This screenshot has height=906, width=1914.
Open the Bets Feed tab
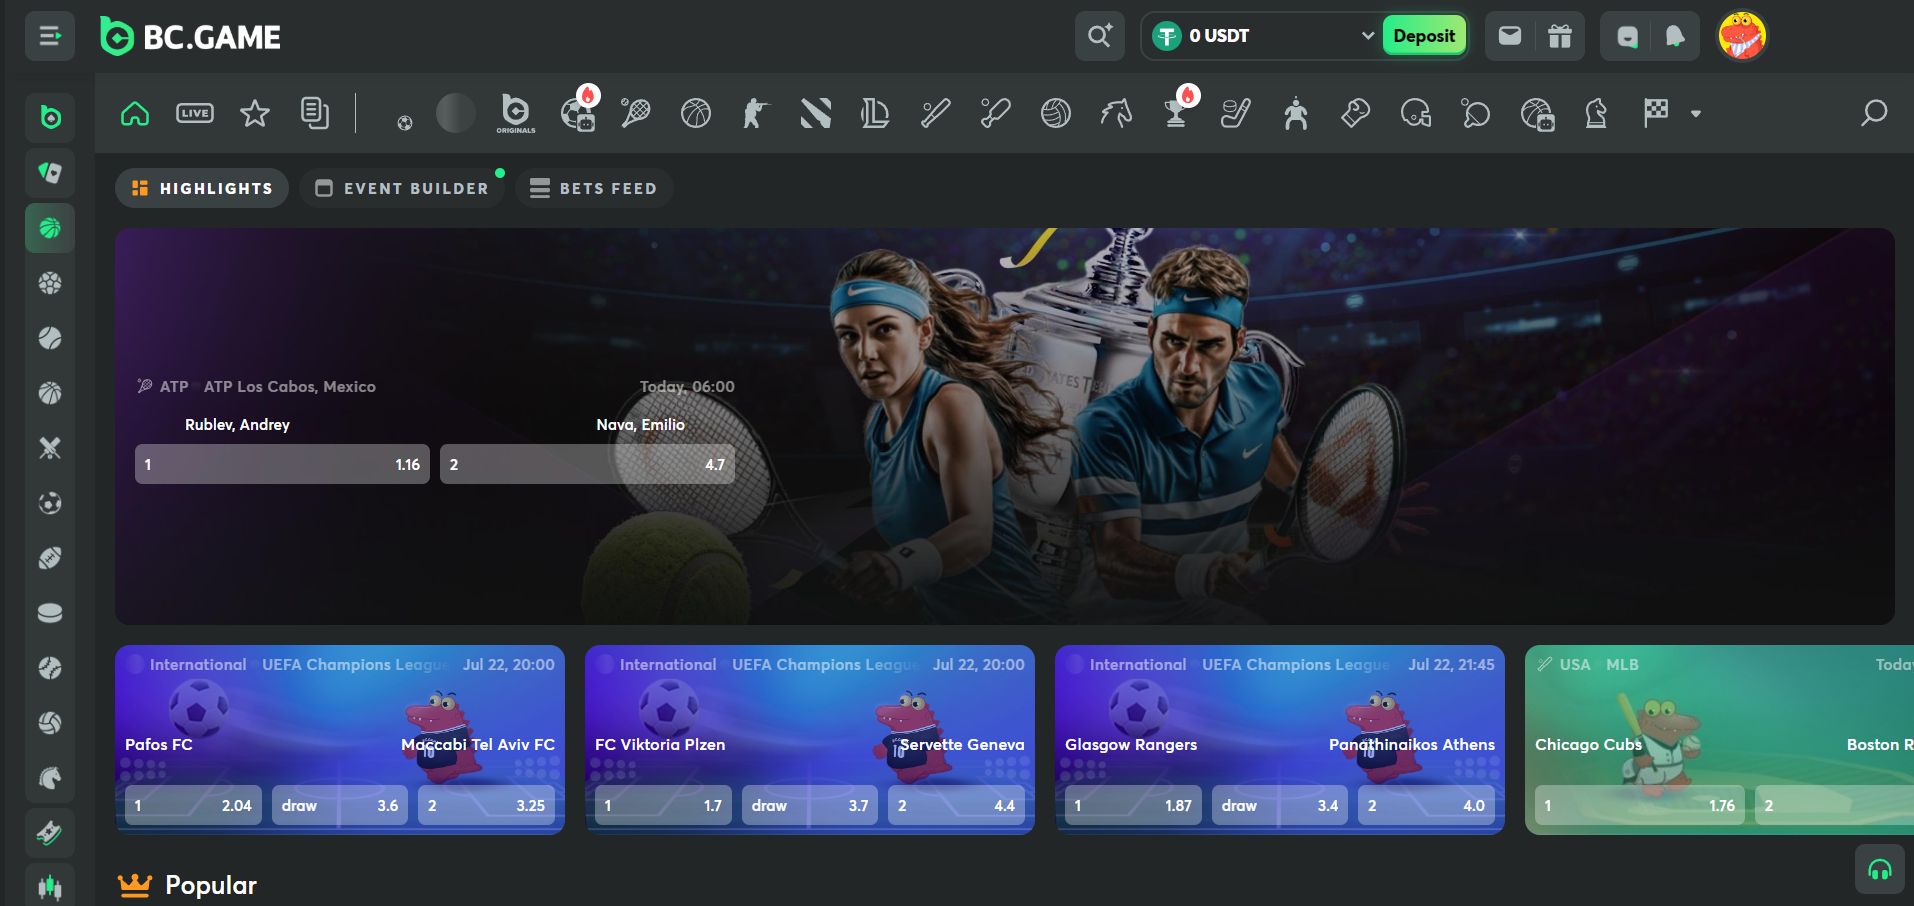pyautogui.click(x=594, y=188)
